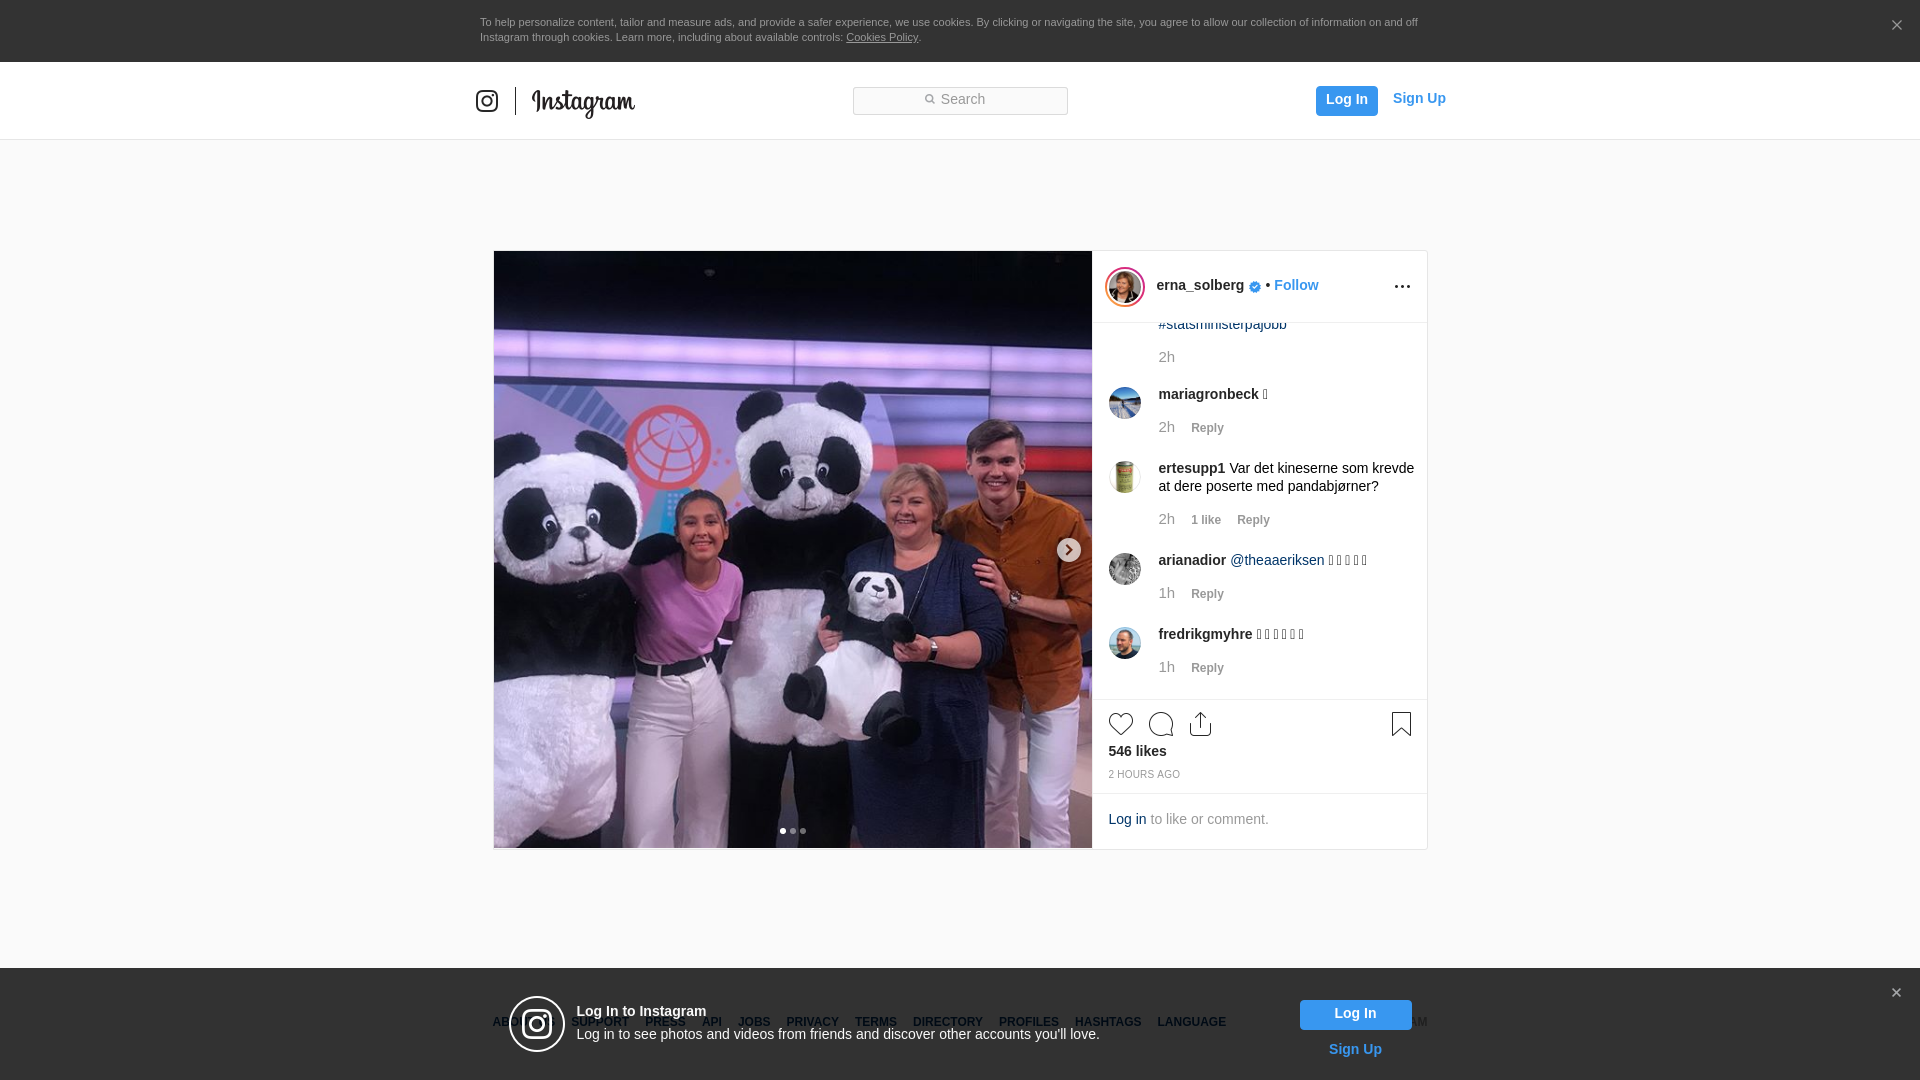Reply to mariagronbeck's comment

1207,428
